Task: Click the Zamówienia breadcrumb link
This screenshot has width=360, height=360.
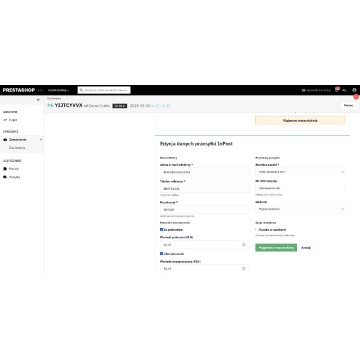Action: tap(54, 98)
